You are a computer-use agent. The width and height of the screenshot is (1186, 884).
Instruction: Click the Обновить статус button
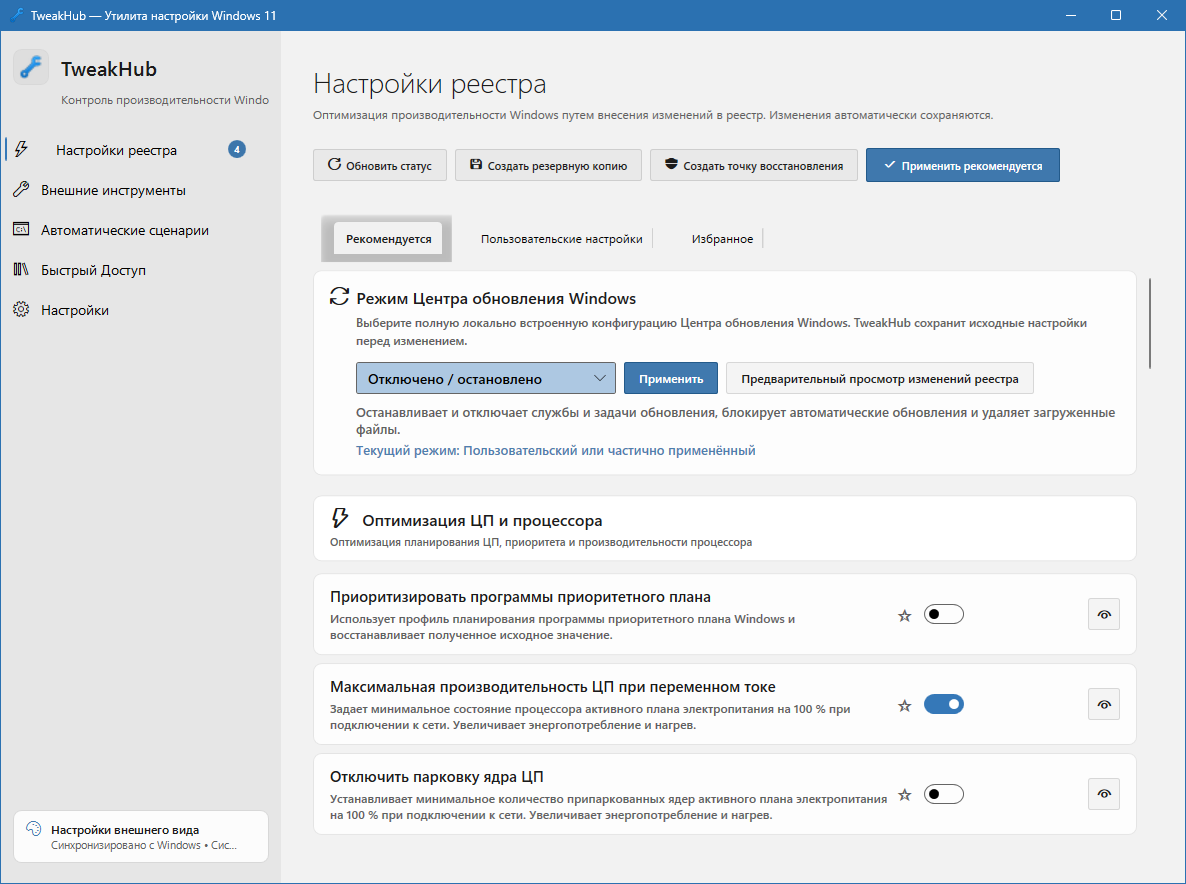380,165
